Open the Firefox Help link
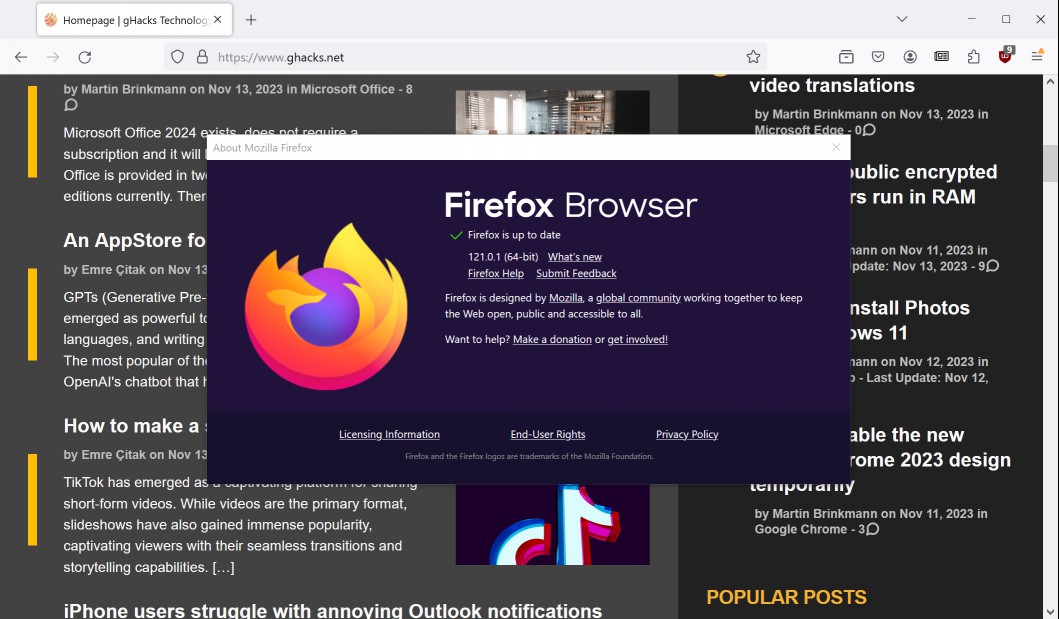The width and height of the screenshot is (1059, 619). [496, 273]
